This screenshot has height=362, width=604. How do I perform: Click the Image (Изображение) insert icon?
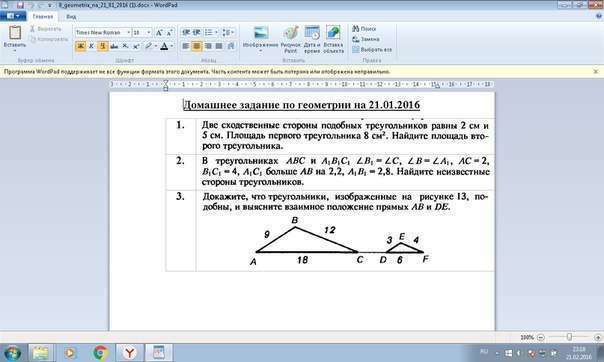(x=260, y=39)
